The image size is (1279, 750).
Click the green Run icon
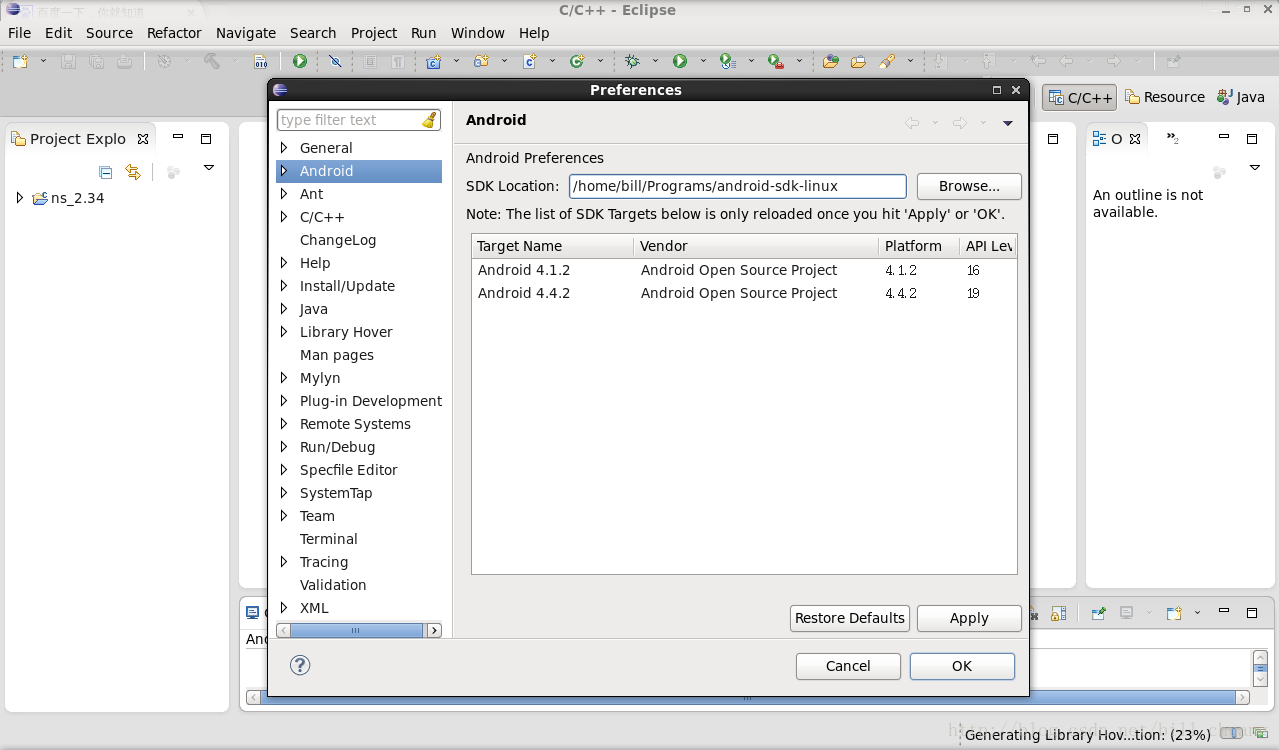click(680, 62)
